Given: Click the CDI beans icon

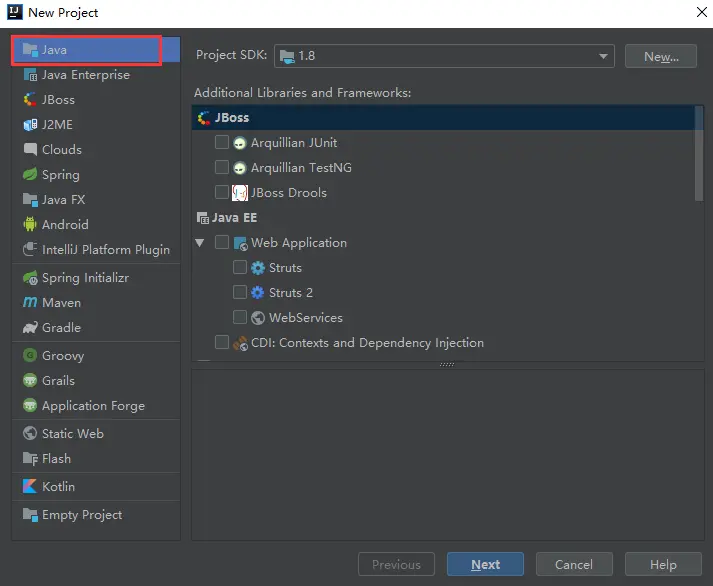Looking at the screenshot, I should (240, 343).
